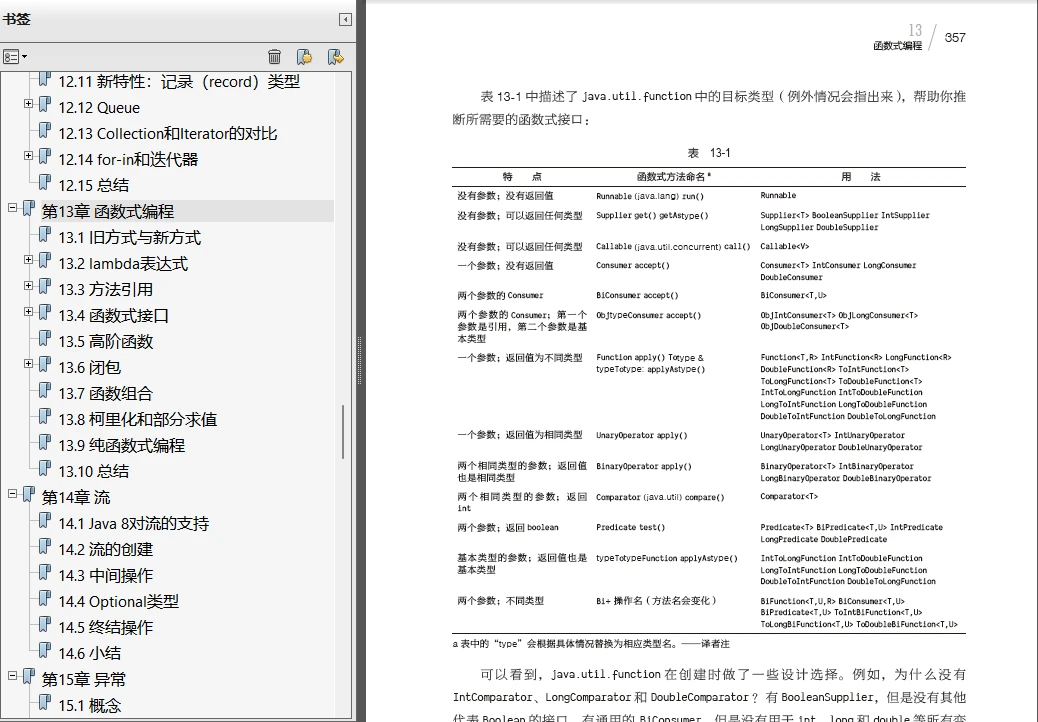Click the table cell Runnable (java.lang) run()
Screen dimensions: 1038x722
pos(649,196)
